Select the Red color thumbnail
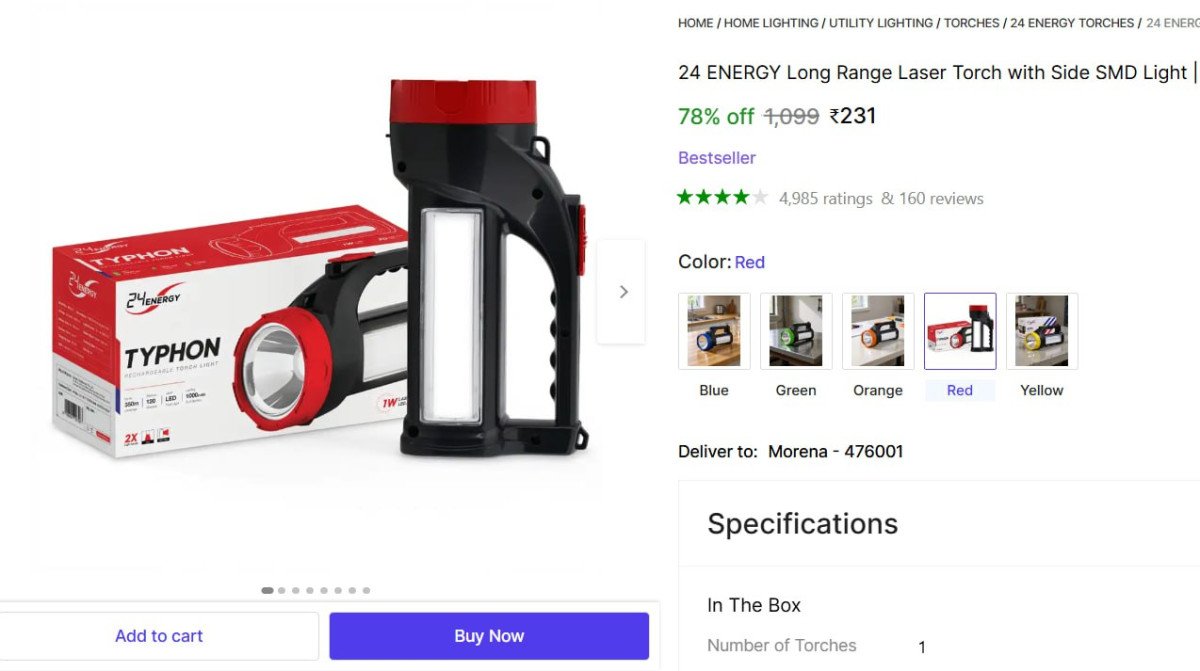Viewport: 1200px width, 671px height. coord(960,331)
